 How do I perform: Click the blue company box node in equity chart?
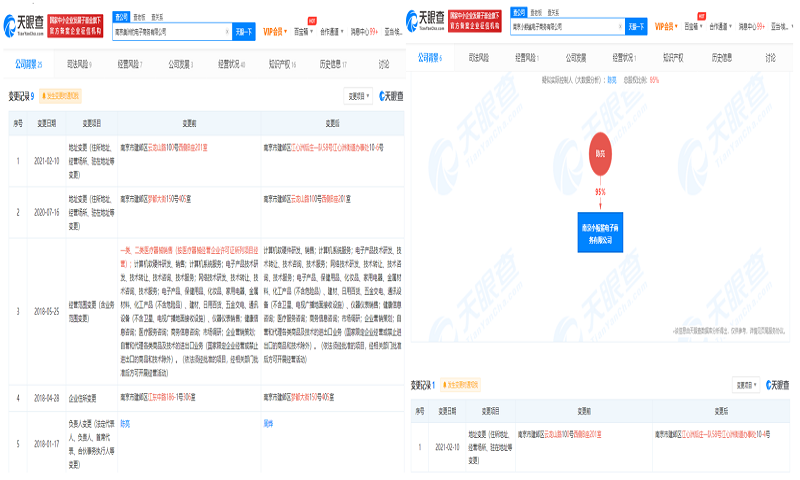pos(600,233)
